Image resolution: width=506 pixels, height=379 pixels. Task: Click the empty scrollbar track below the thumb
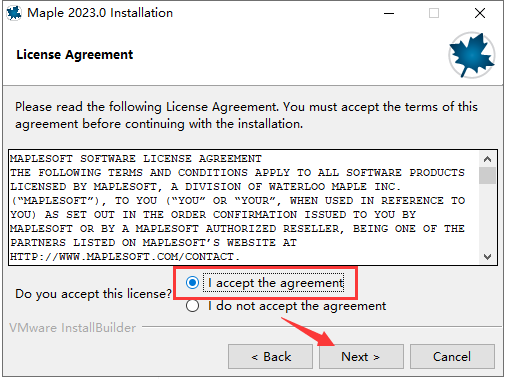pyautogui.click(x=487, y=217)
